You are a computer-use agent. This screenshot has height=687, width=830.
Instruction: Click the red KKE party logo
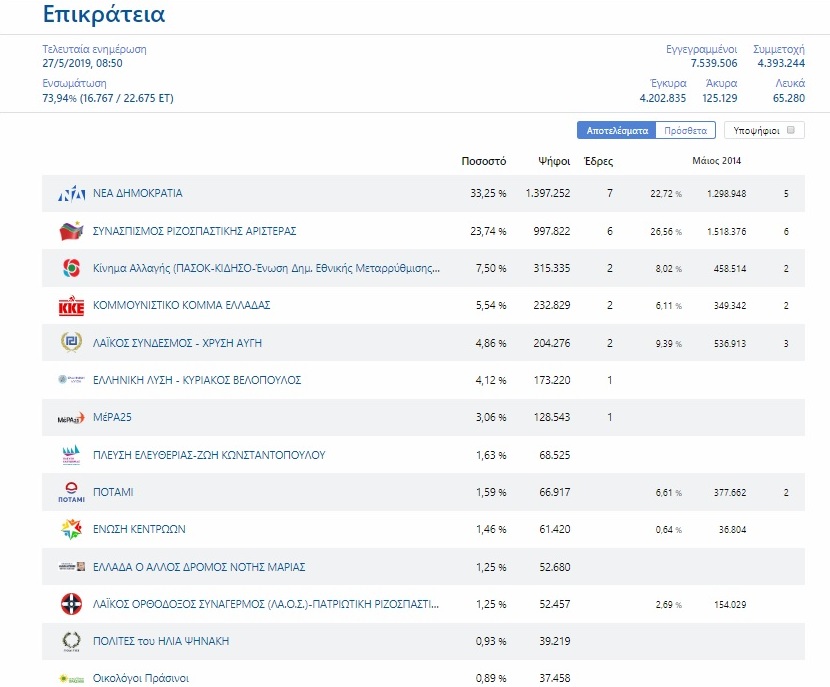coord(71,305)
